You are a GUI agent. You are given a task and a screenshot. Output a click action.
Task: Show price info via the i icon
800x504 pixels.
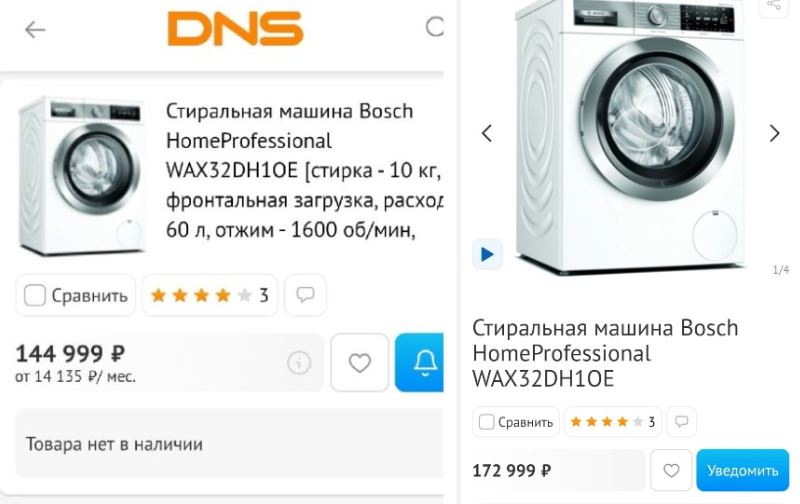coord(299,363)
